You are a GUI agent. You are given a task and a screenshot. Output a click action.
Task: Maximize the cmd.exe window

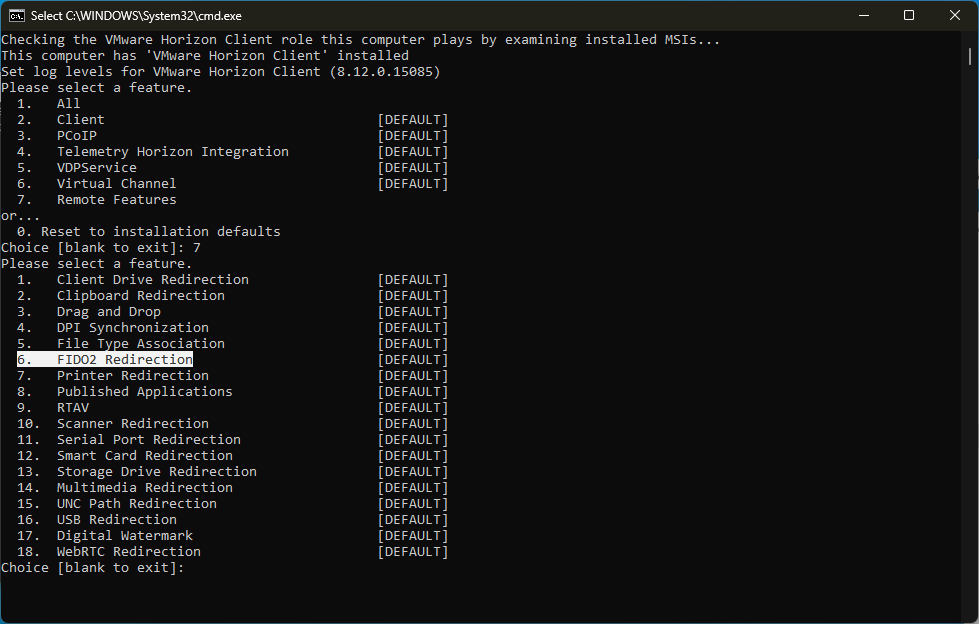point(909,16)
